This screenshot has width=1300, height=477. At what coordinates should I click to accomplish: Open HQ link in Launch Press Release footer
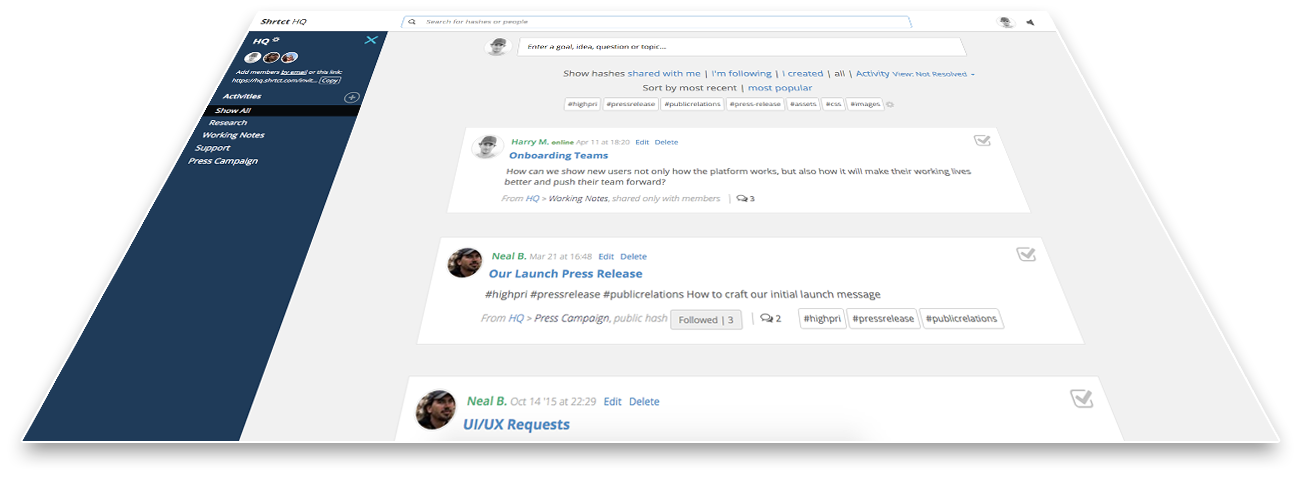pos(516,319)
